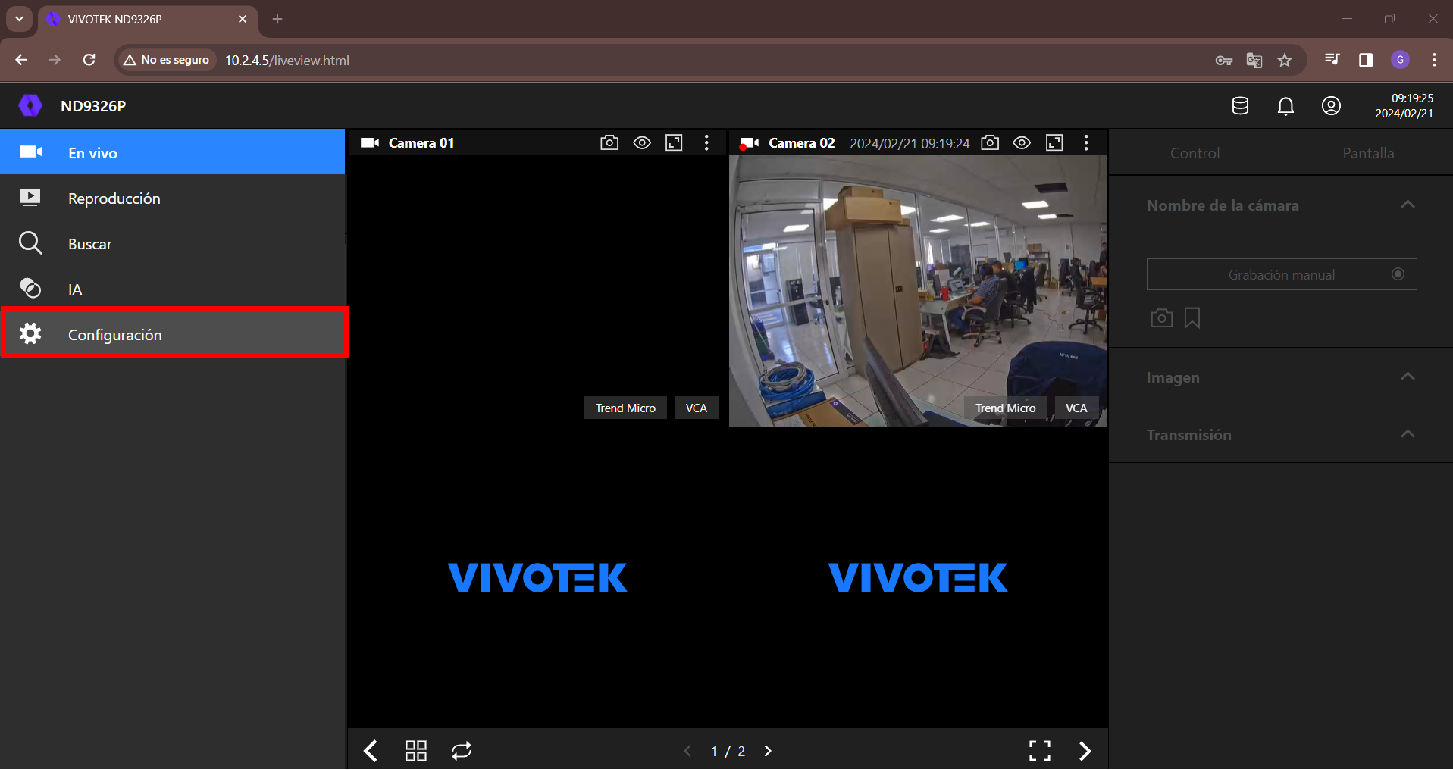Click the VIVOTEK logo icon beside ND9326P
The image size is (1453, 770).
(30, 106)
